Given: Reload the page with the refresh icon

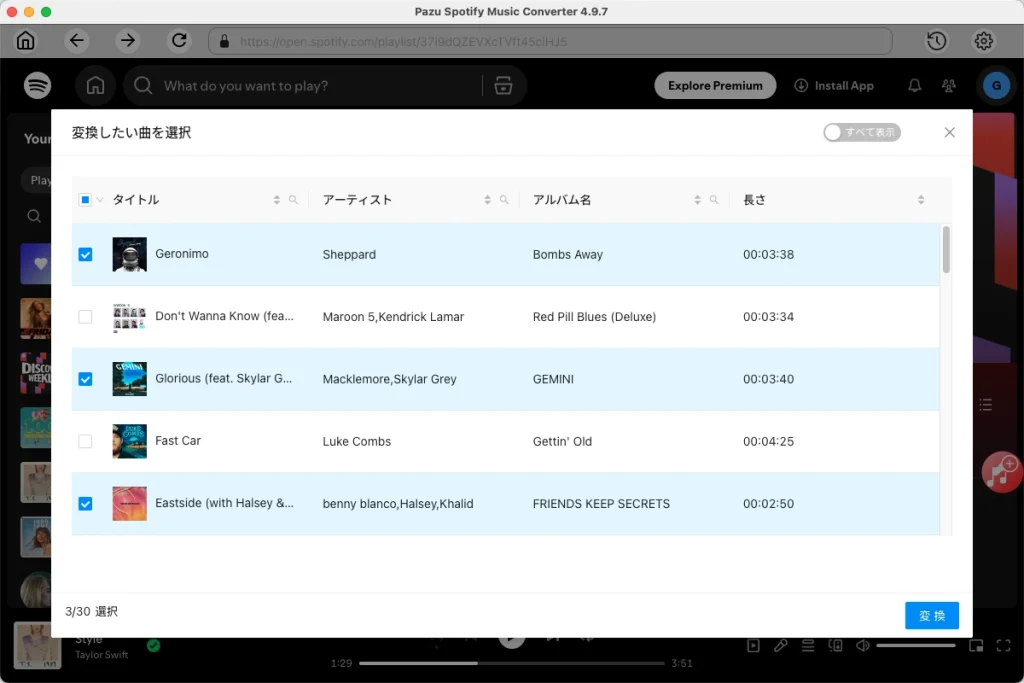Looking at the screenshot, I should (x=179, y=40).
